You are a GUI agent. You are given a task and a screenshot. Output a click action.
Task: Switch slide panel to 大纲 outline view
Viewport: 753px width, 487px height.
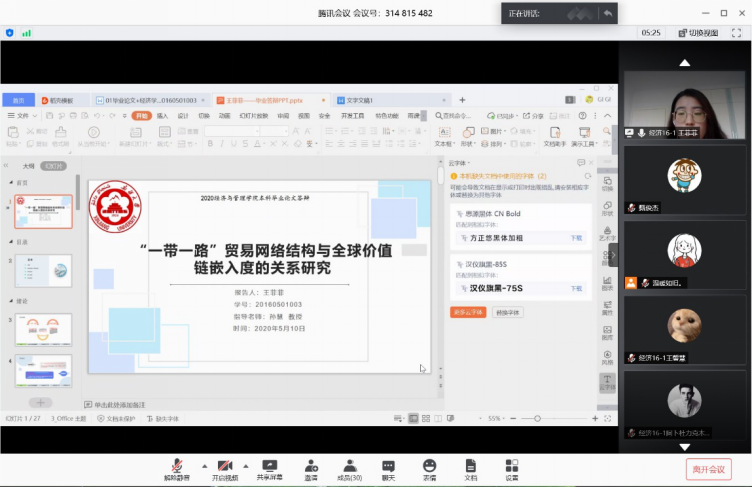28,166
